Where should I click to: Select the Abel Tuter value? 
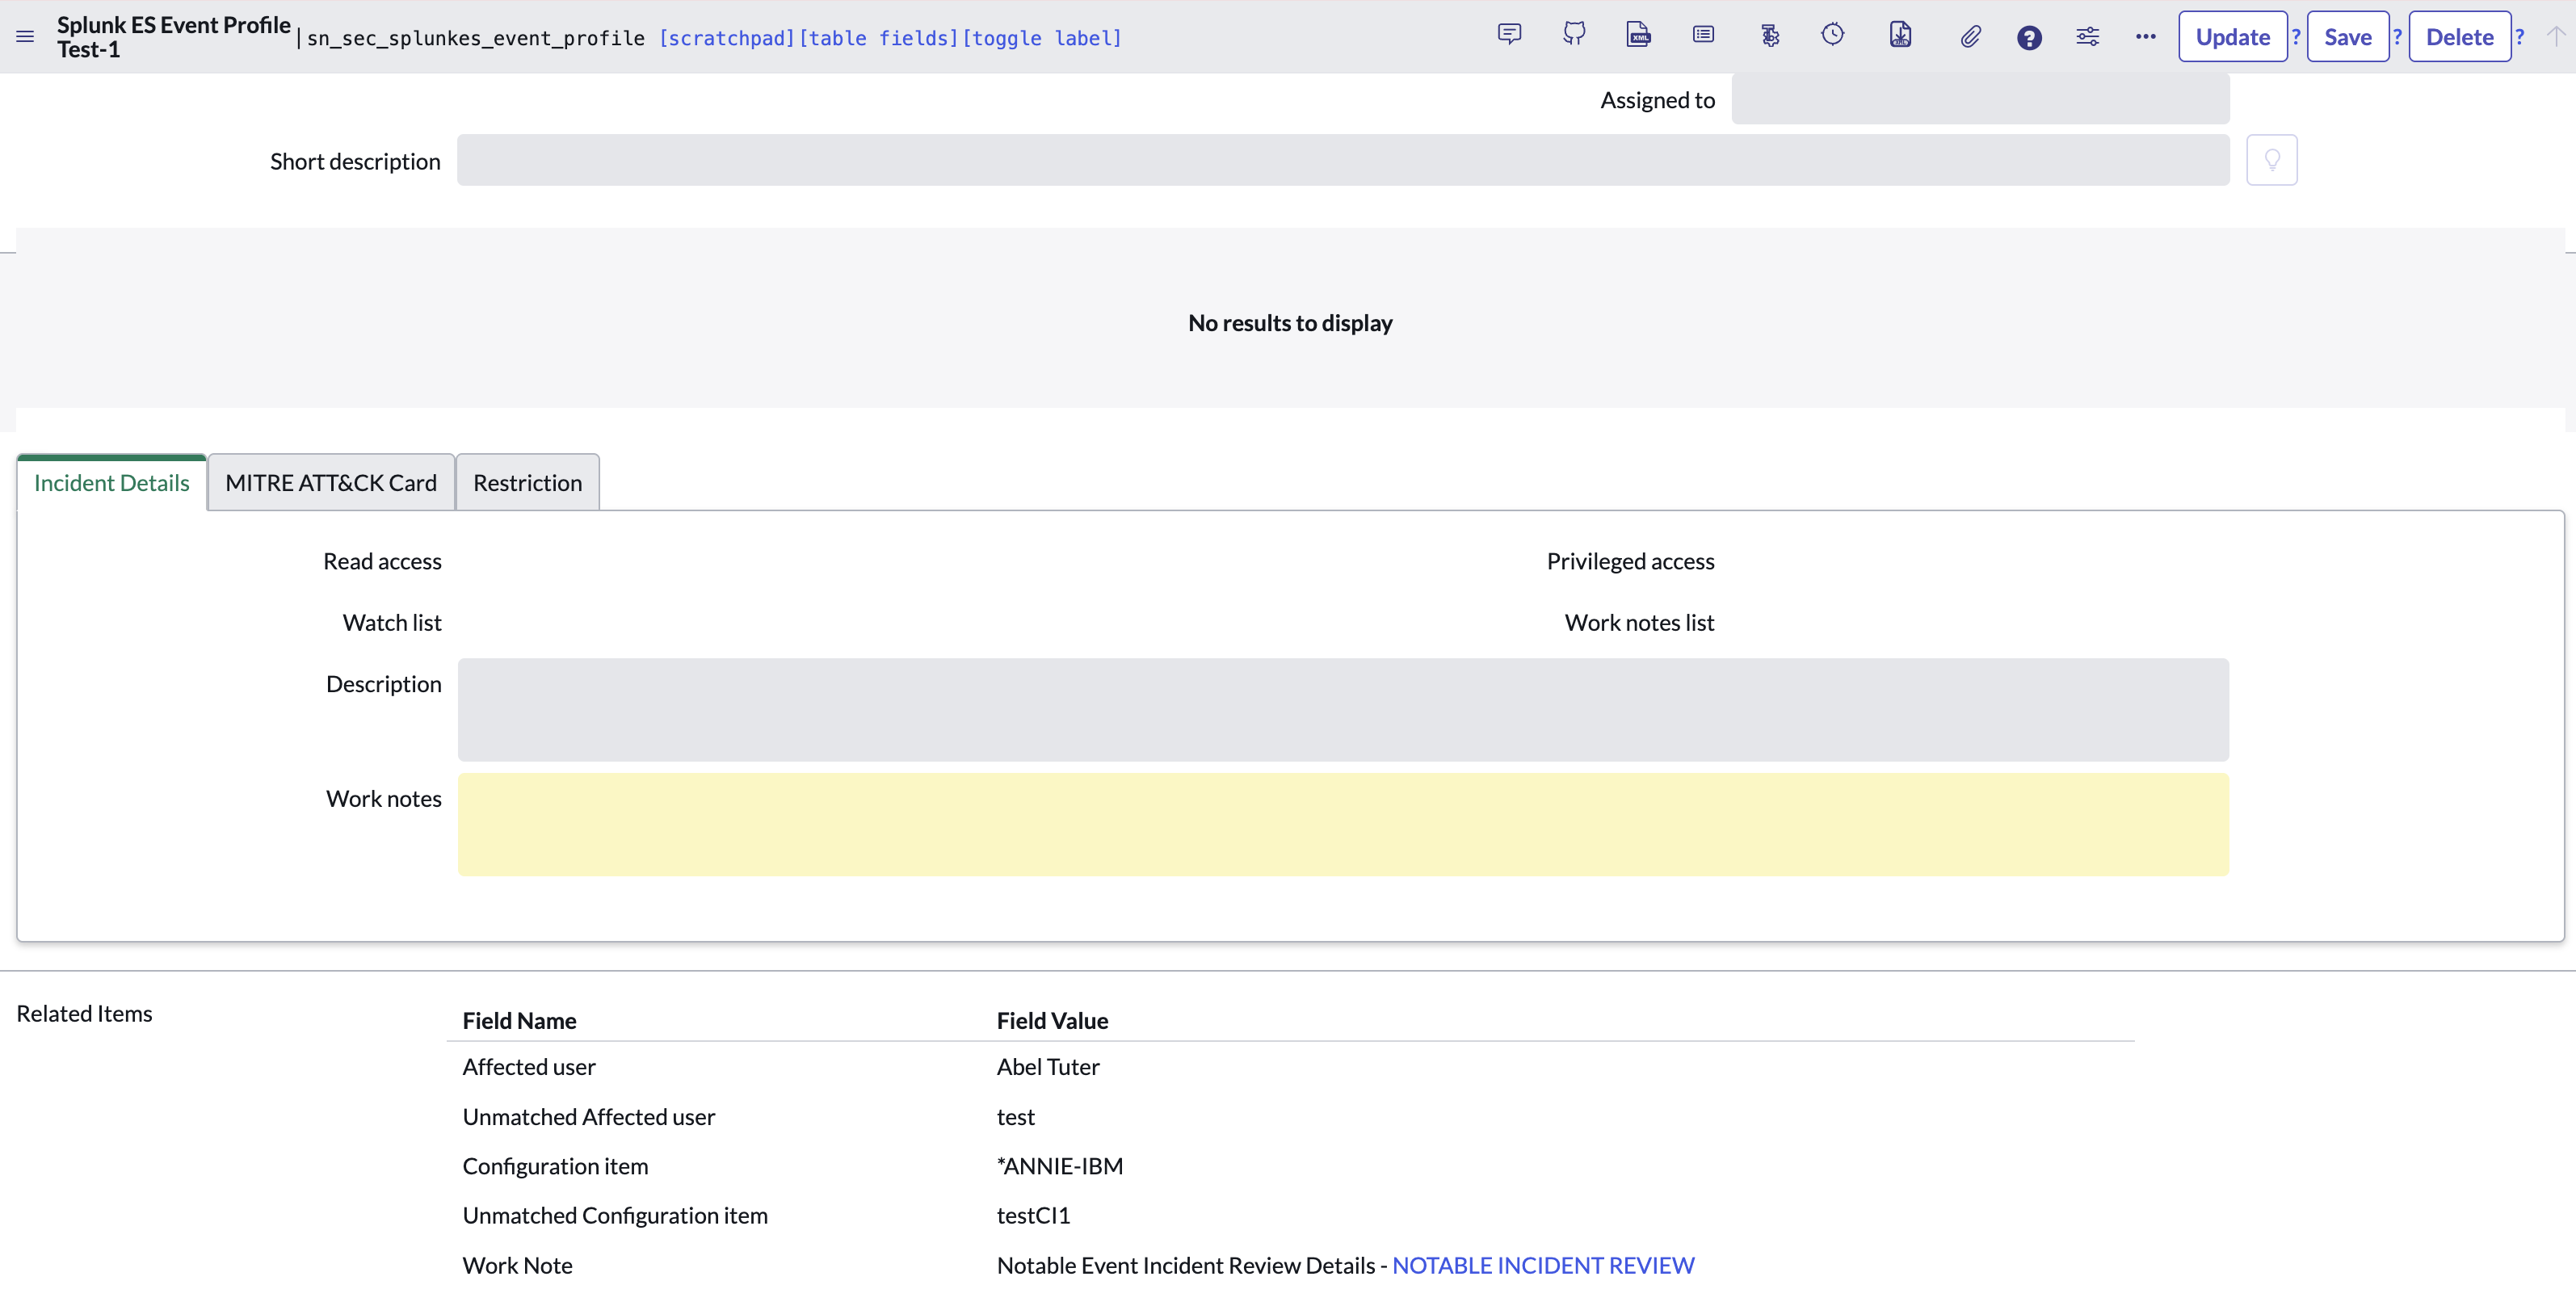point(1048,1066)
